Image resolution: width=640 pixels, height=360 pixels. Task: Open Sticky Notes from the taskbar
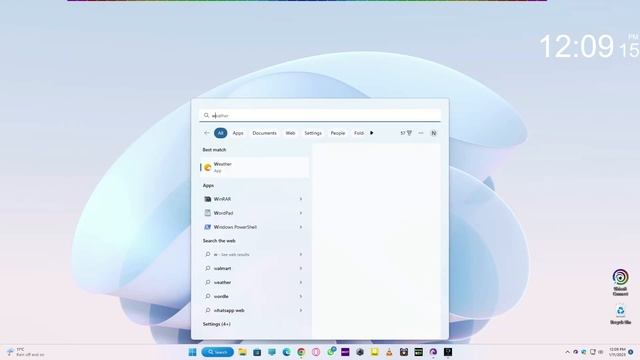(374, 352)
